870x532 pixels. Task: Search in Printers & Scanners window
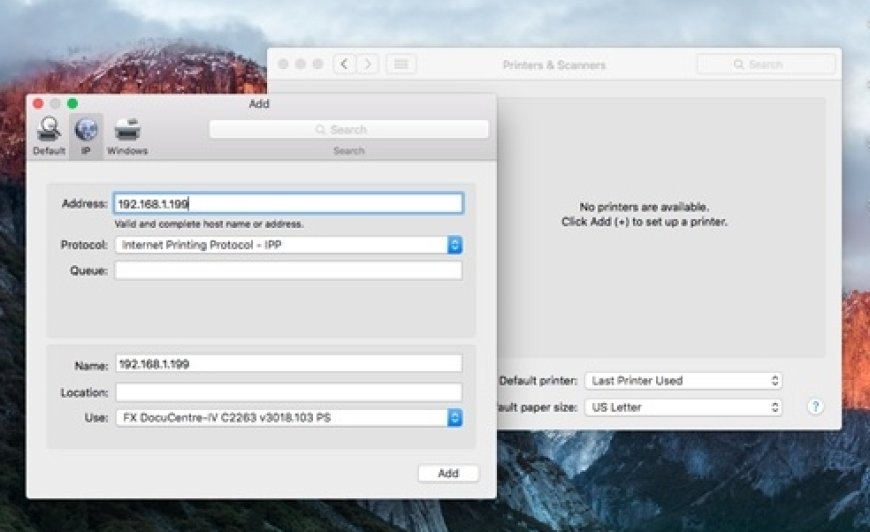click(x=766, y=64)
